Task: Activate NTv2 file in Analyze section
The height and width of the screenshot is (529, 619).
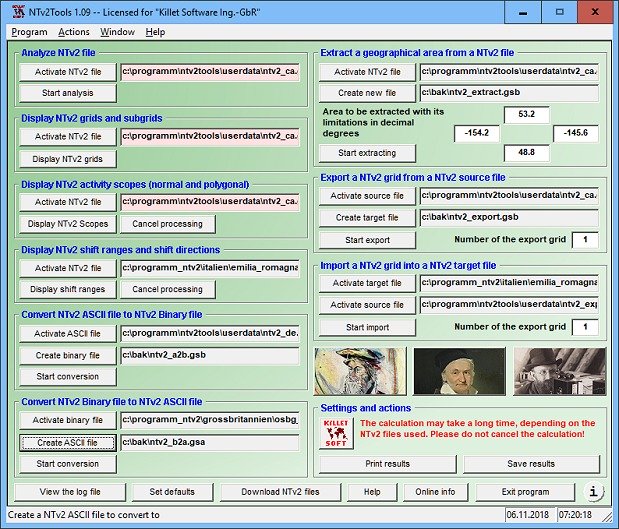Action: (x=68, y=72)
